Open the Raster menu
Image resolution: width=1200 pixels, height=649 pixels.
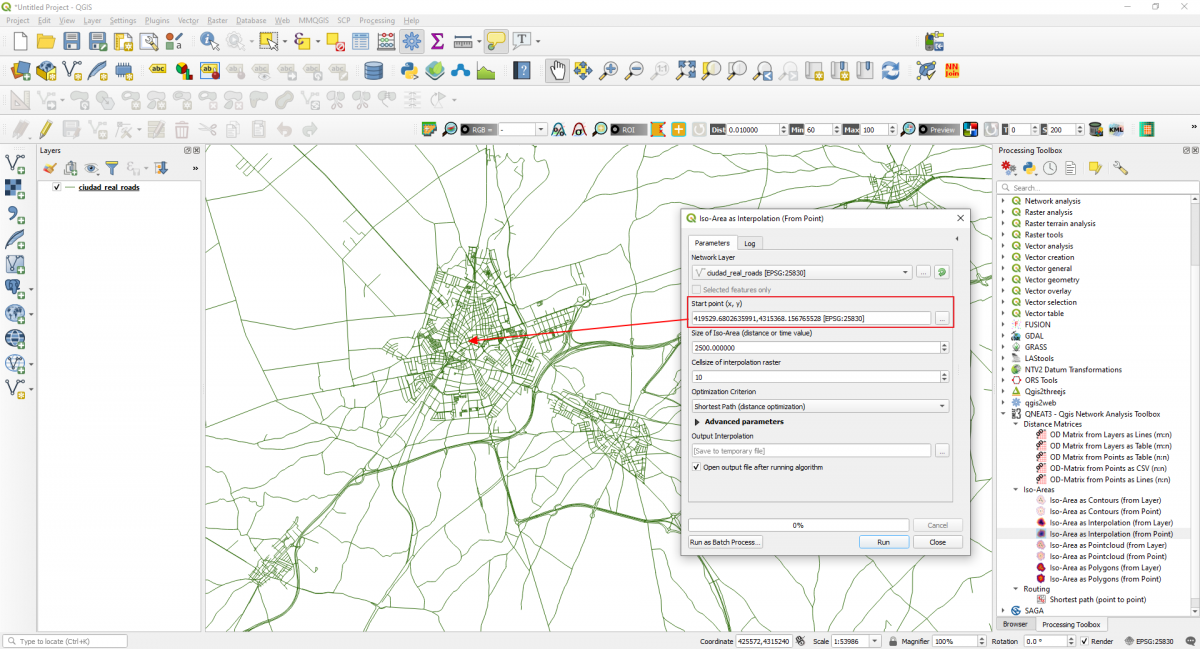point(217,20)
